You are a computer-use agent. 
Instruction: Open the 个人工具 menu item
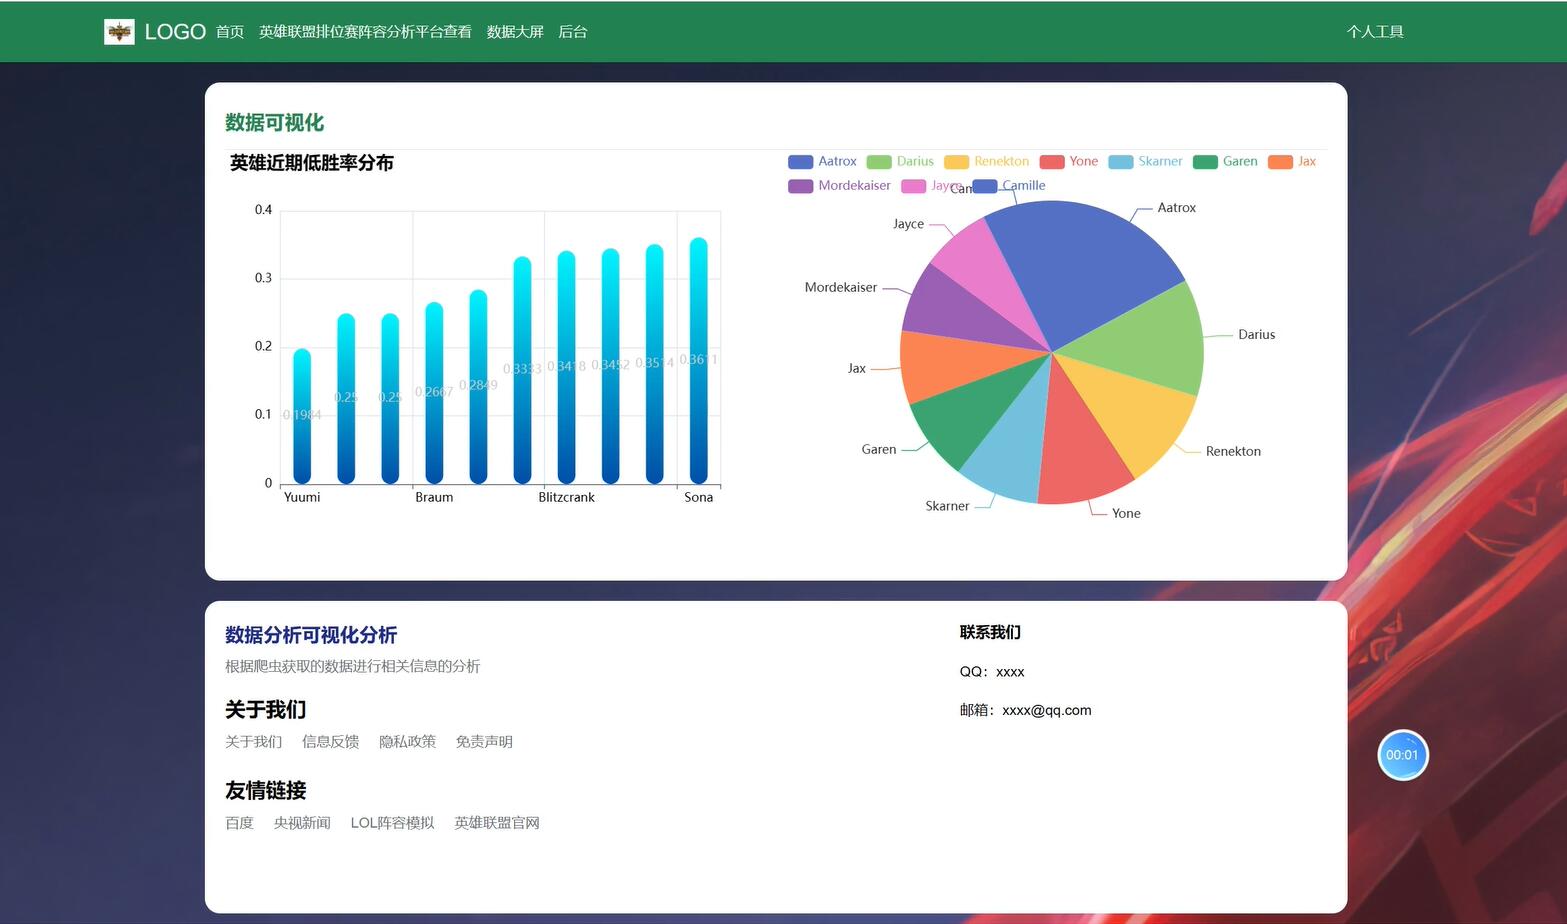[x=1375, y=31]
